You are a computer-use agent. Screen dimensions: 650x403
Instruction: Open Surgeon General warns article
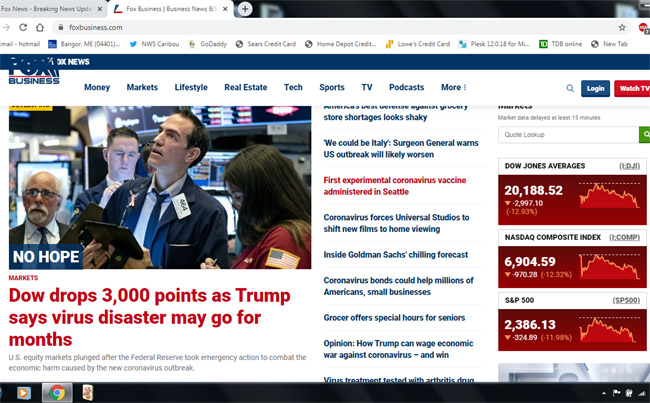pos(401,149)
